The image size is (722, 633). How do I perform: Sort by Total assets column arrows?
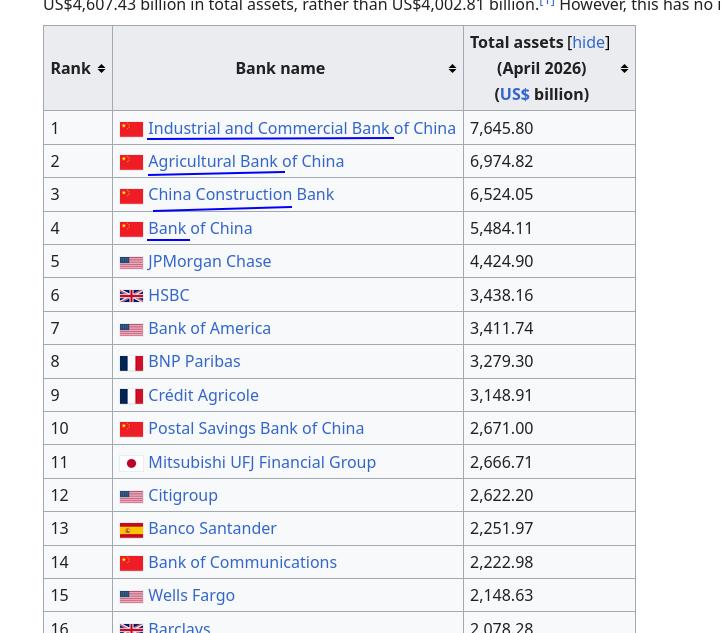624,69
